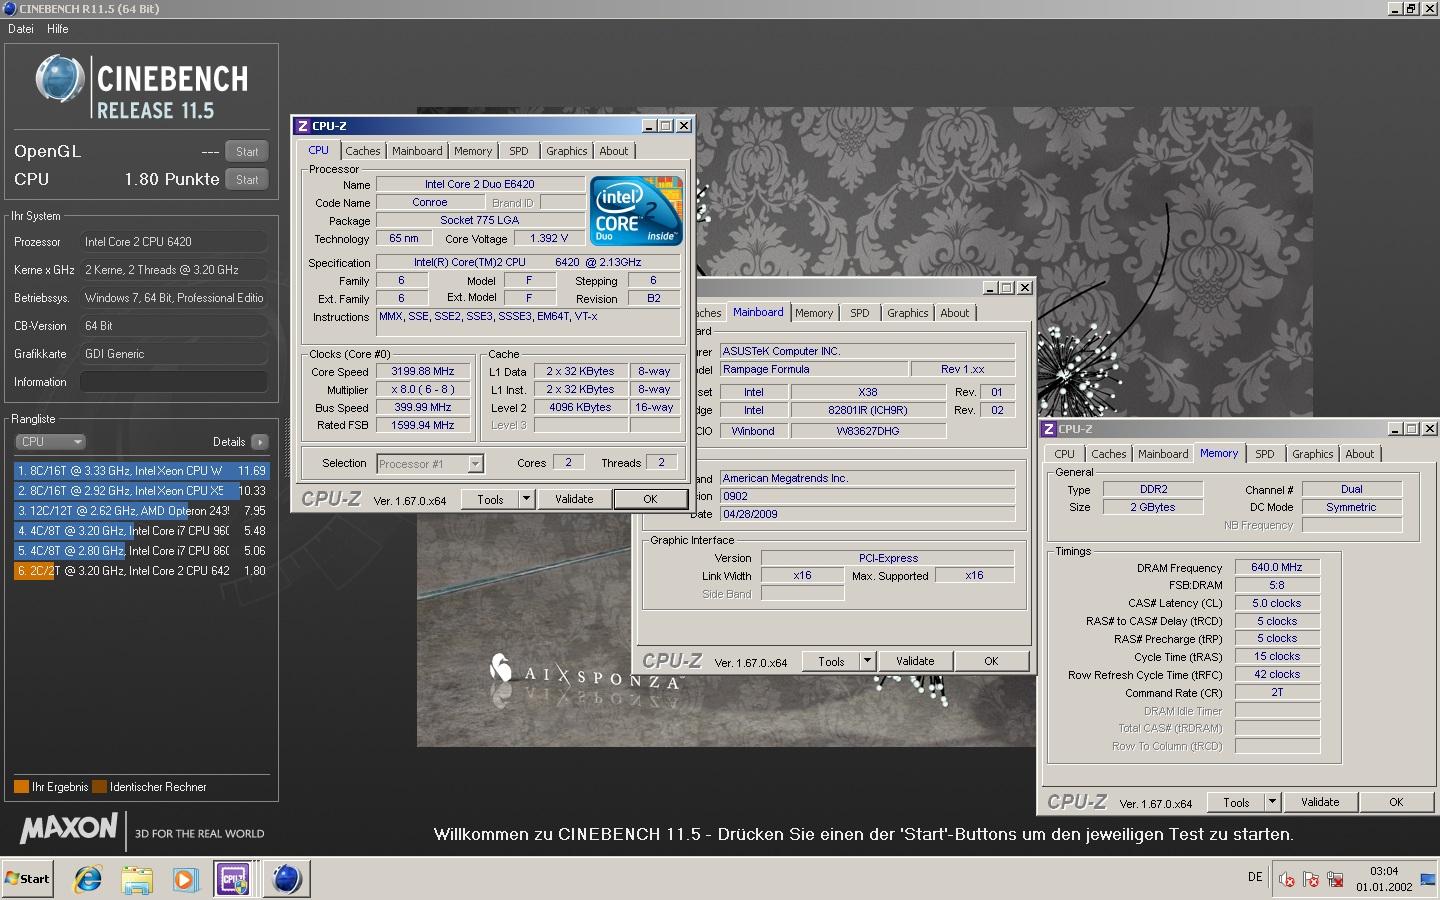Click the MAXON logo
This screenshot has width=1440, height=900.
pyautogui.click(x=69, y=829)
